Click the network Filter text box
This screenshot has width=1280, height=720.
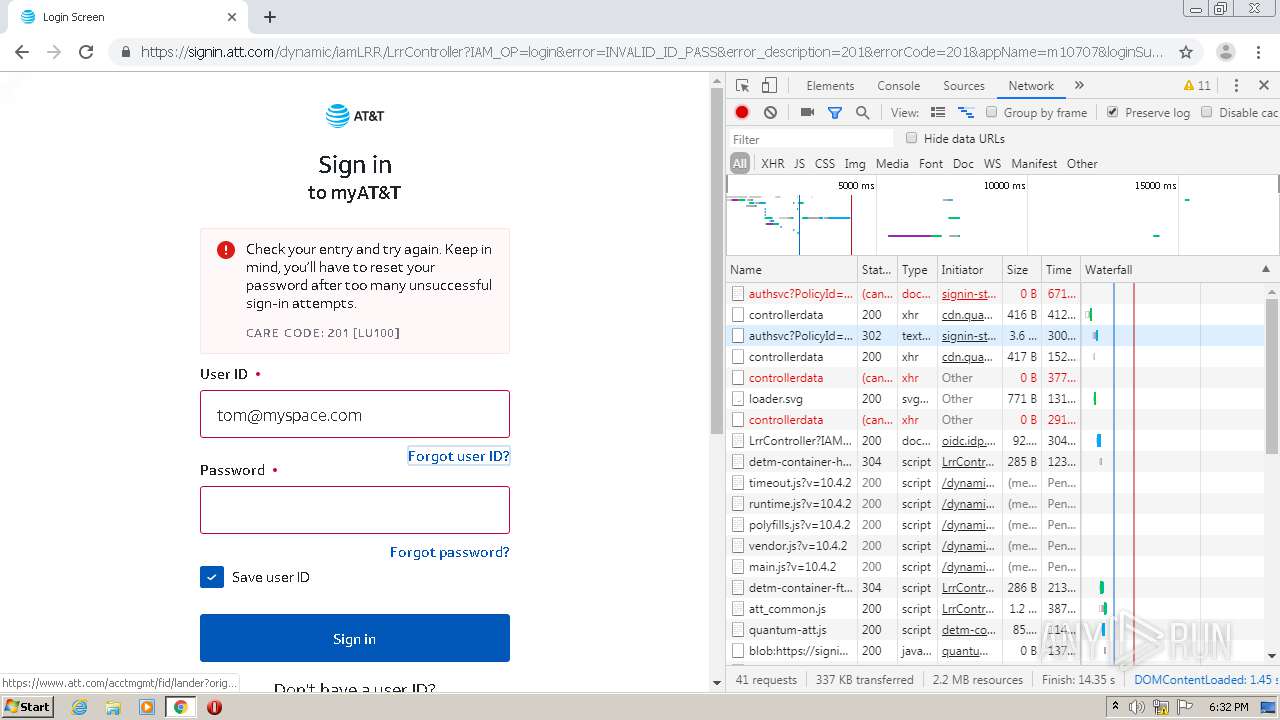click(810, 139)
